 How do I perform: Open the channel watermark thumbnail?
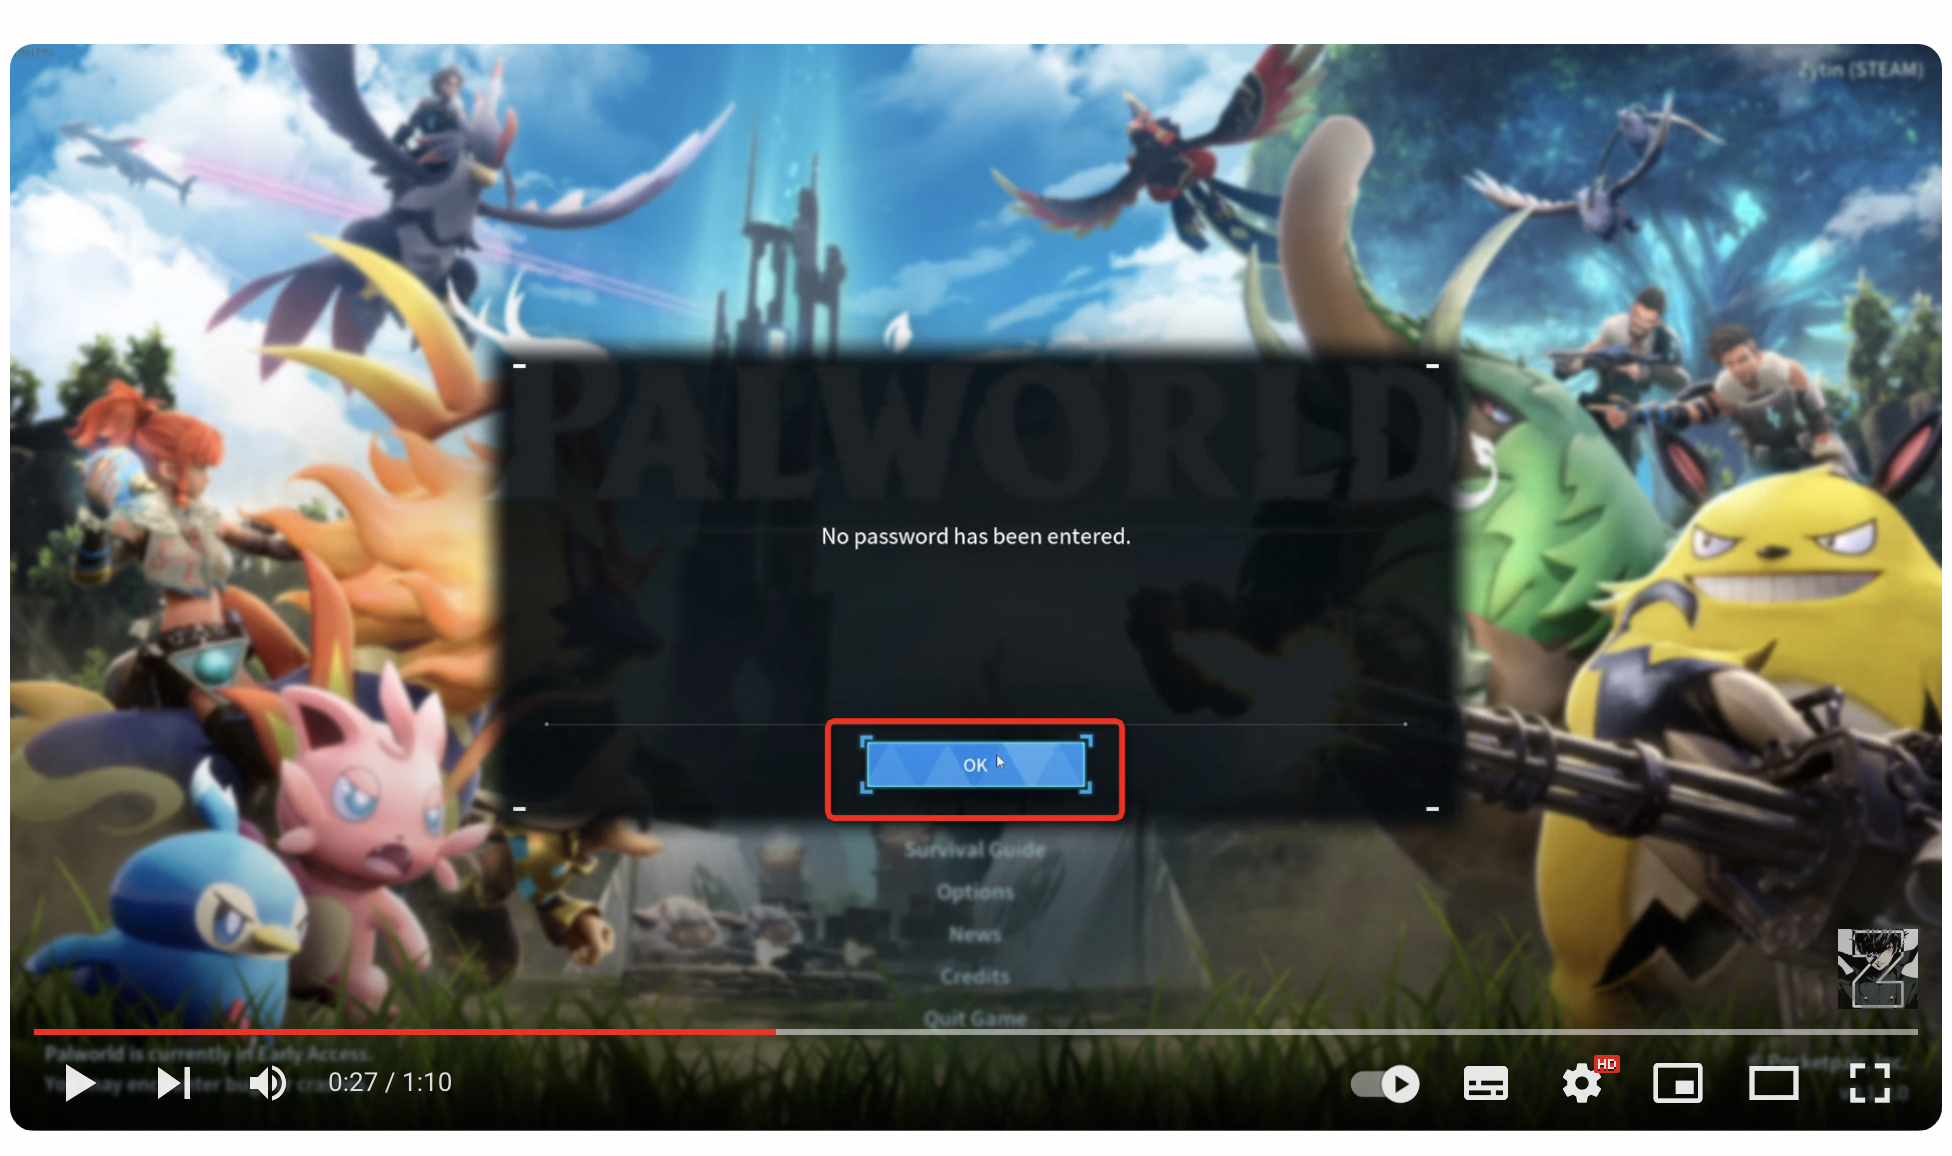(1877, 968)
